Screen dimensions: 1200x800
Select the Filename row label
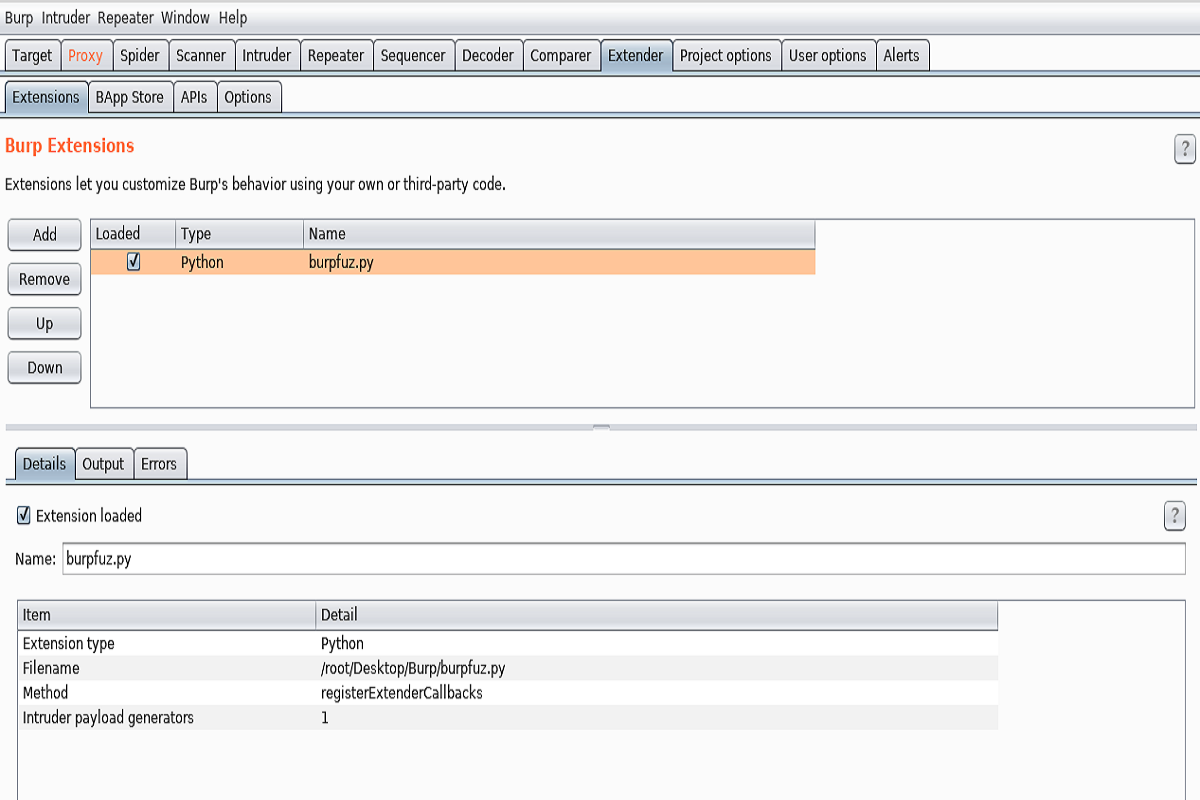[51, 668]
